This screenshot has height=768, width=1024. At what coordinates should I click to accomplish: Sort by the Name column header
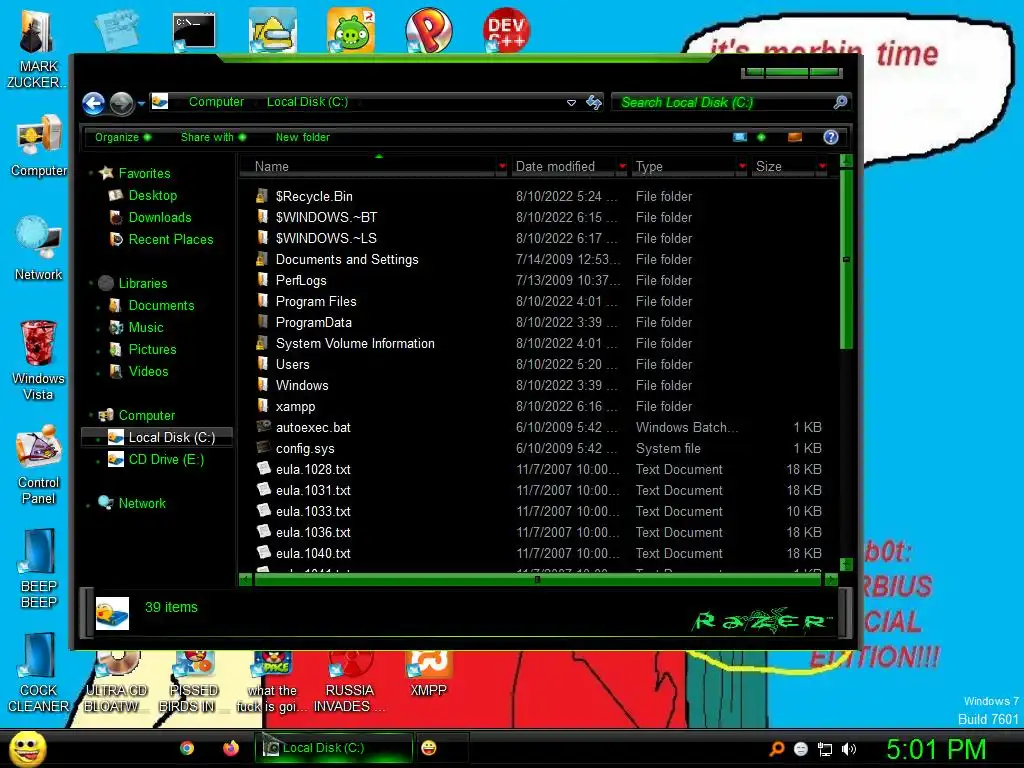point(369,167)
